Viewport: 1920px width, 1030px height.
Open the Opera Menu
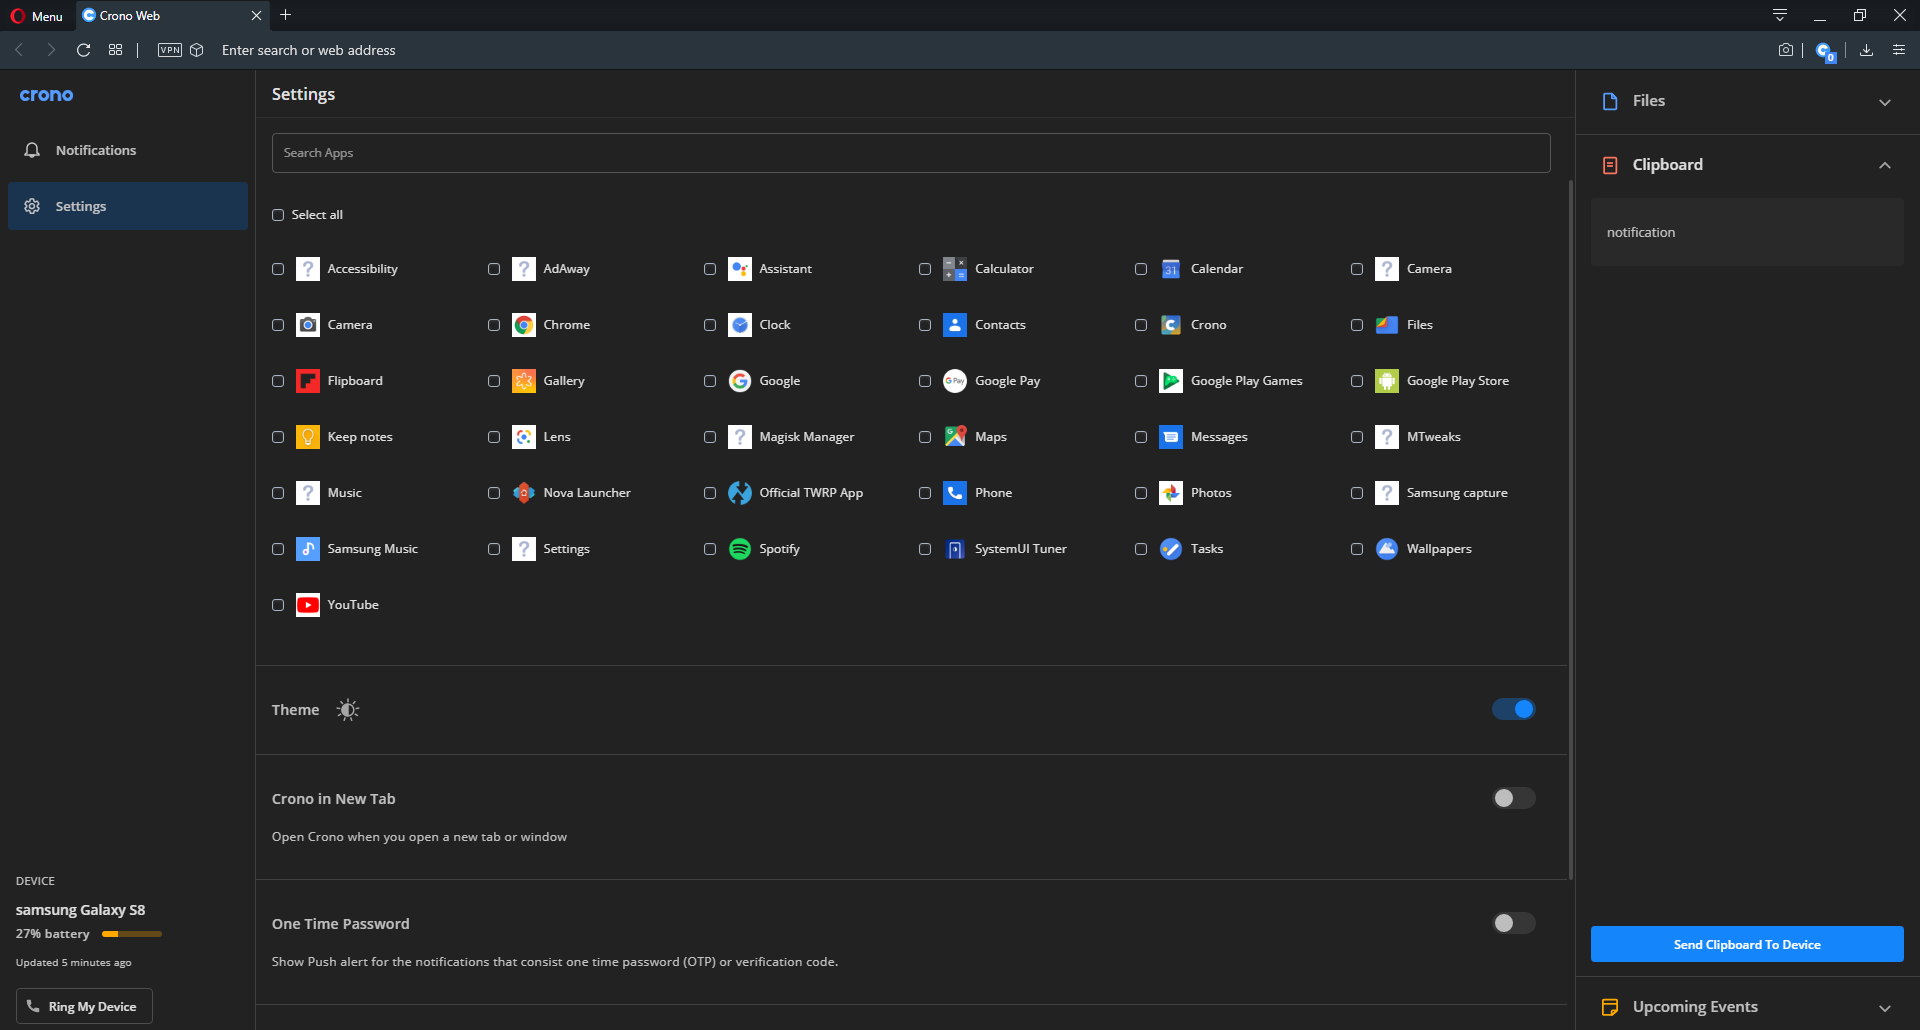tap(37, 16)
